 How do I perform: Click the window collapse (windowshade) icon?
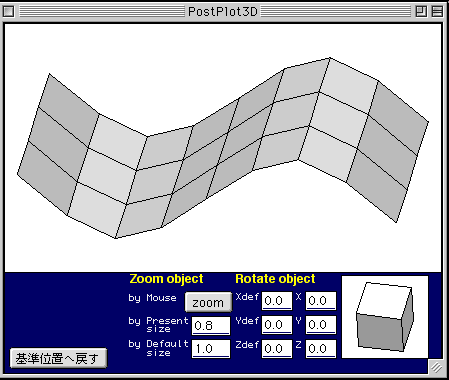437,12
